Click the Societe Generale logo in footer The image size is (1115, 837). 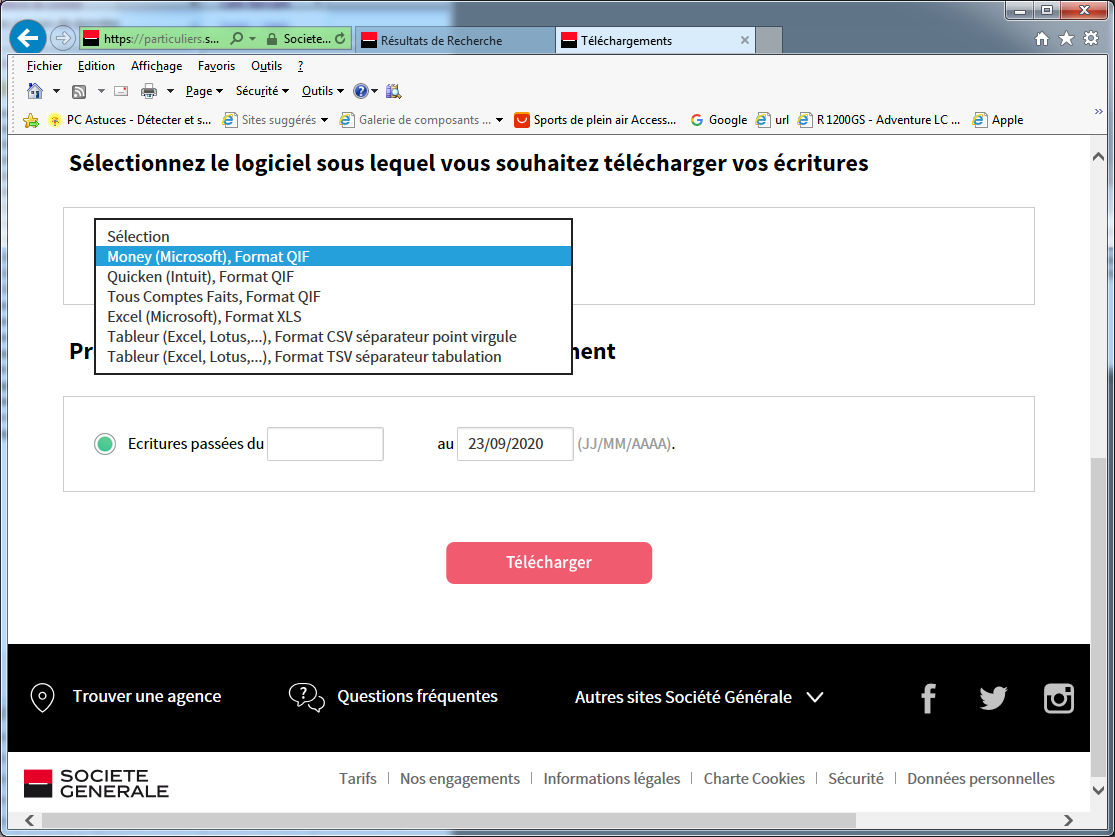coord(96,783)
